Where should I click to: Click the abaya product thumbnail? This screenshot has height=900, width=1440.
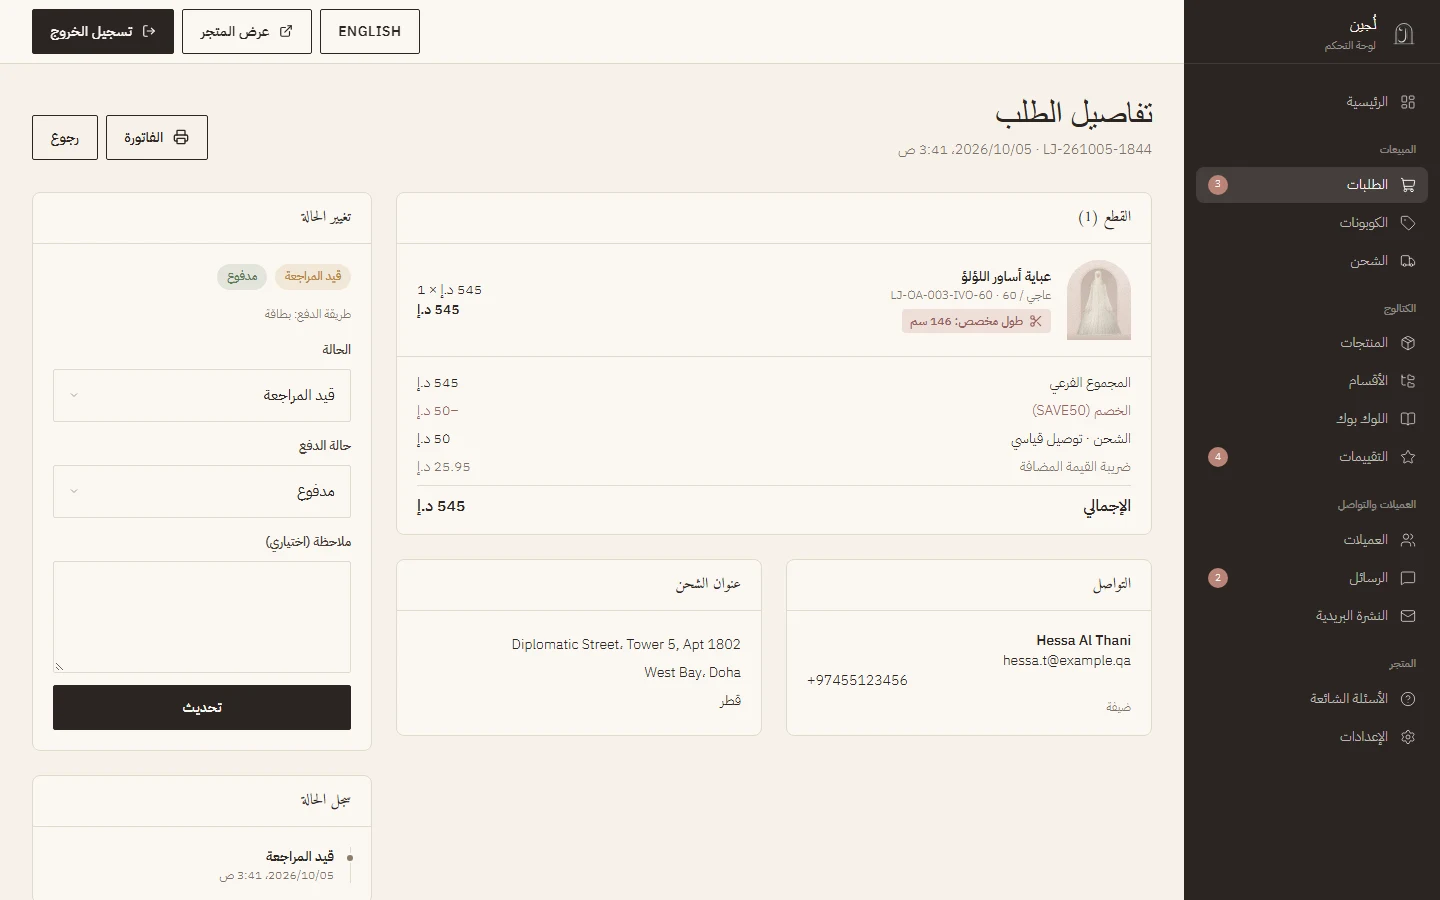click(1099, 300)
